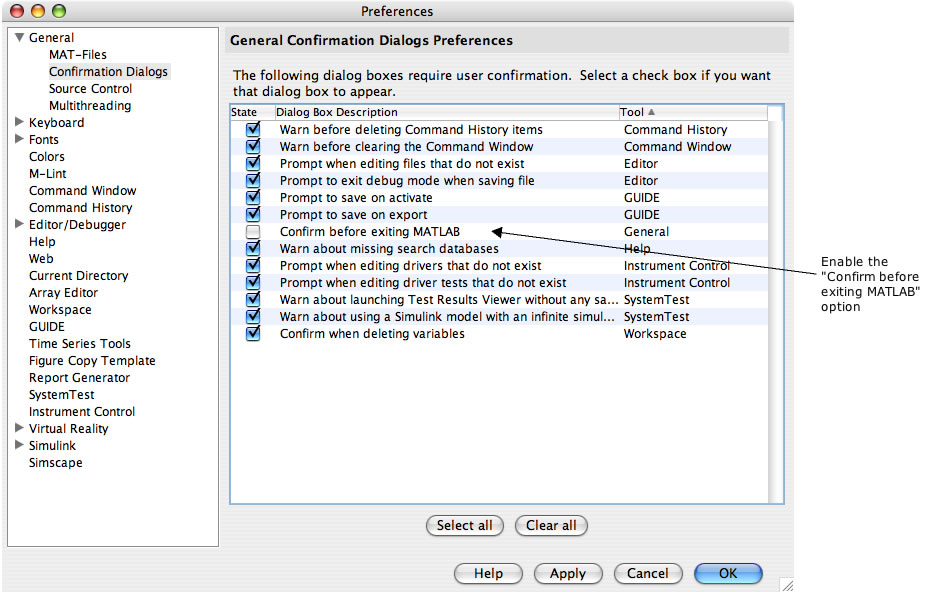This screenshot has width=948, height=592.
Task: Select Source Control in the tree
Action: click(90, 89)
